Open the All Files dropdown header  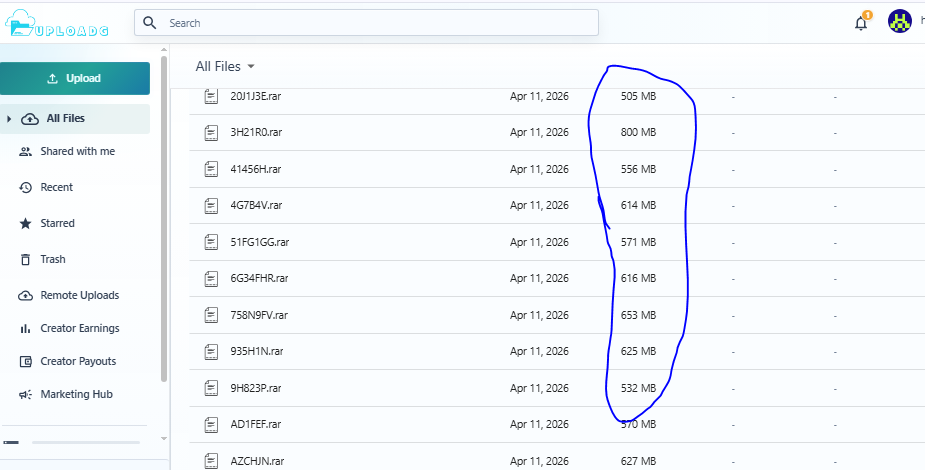click(x=225, y=66)
